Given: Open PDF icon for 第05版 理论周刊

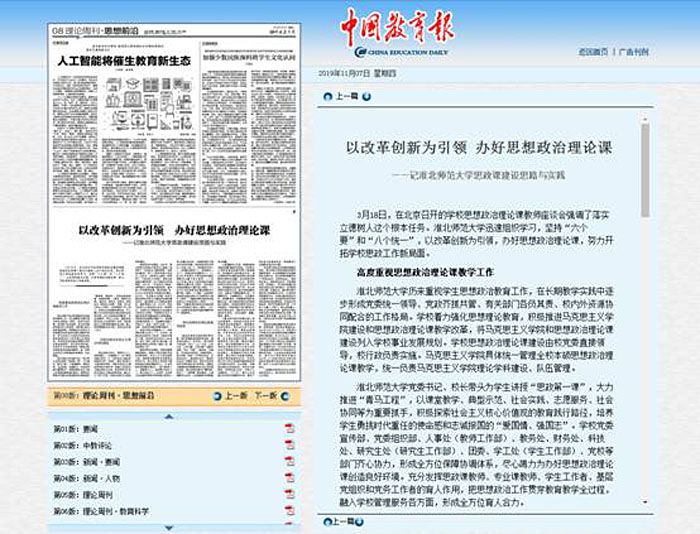Looking at the screenshot, I should point(290,494).
